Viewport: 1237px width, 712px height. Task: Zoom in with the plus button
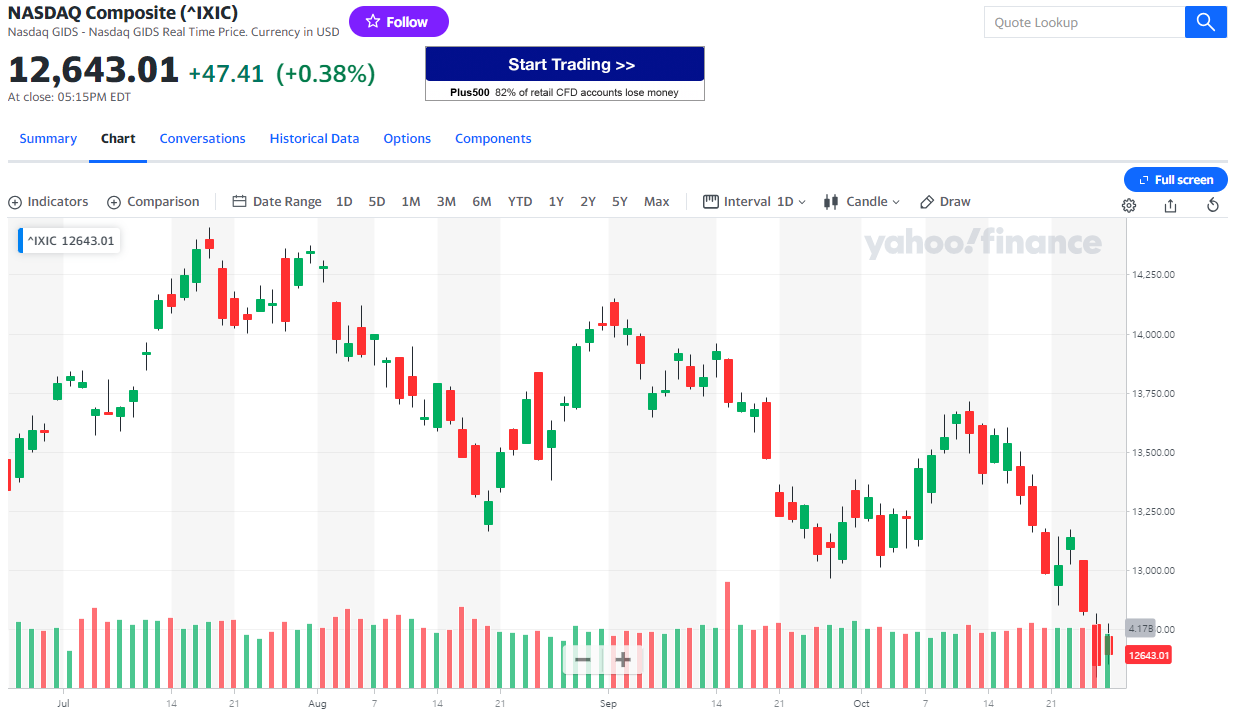click(x=623, y=660)
